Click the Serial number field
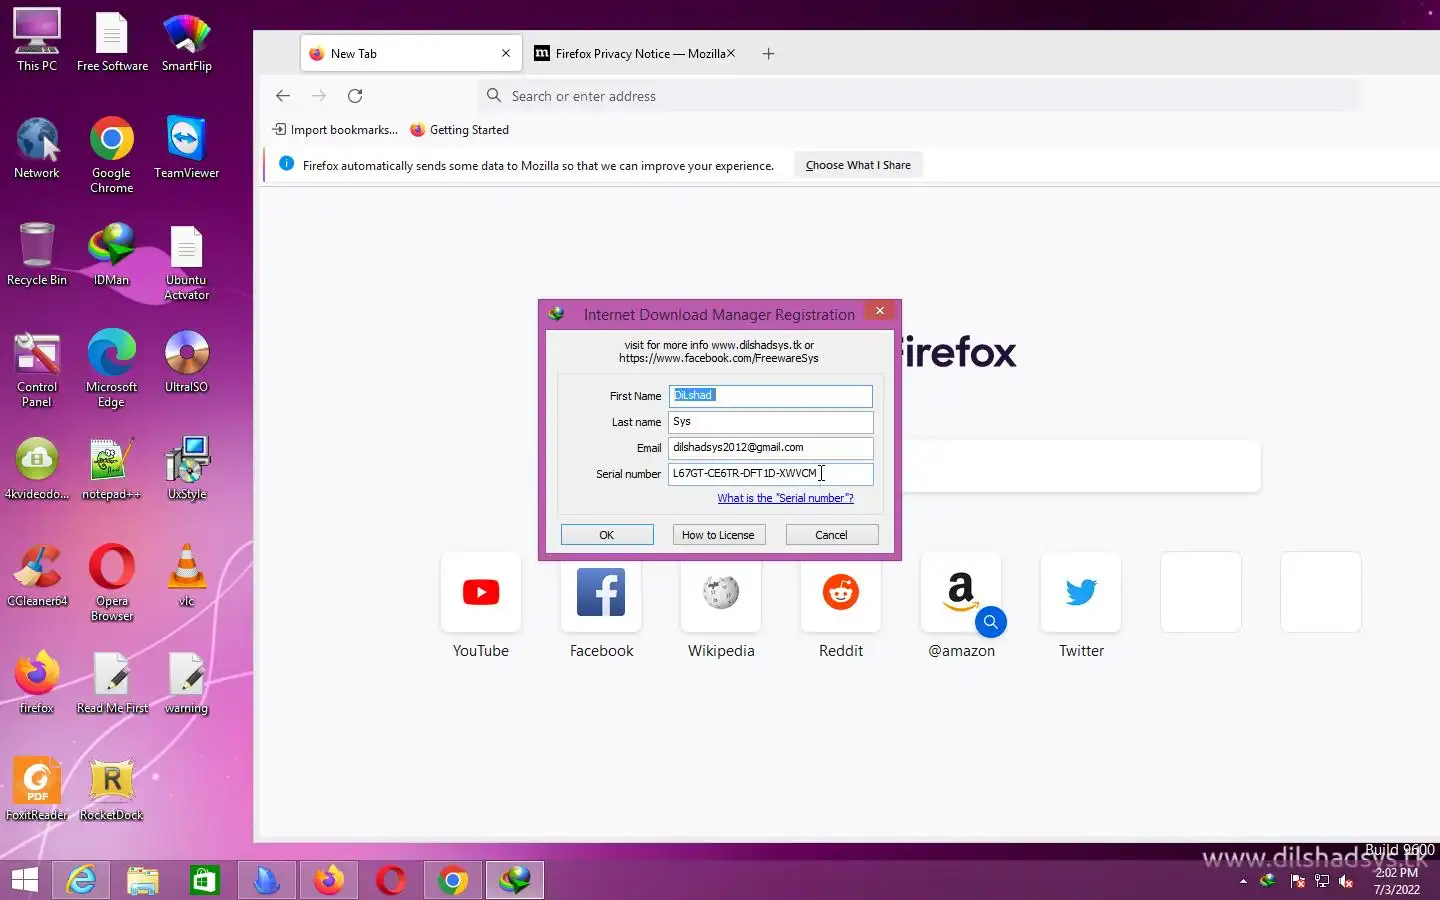Image resolution: width=1440 pixels, height=900 pixels. pos(770,474)
